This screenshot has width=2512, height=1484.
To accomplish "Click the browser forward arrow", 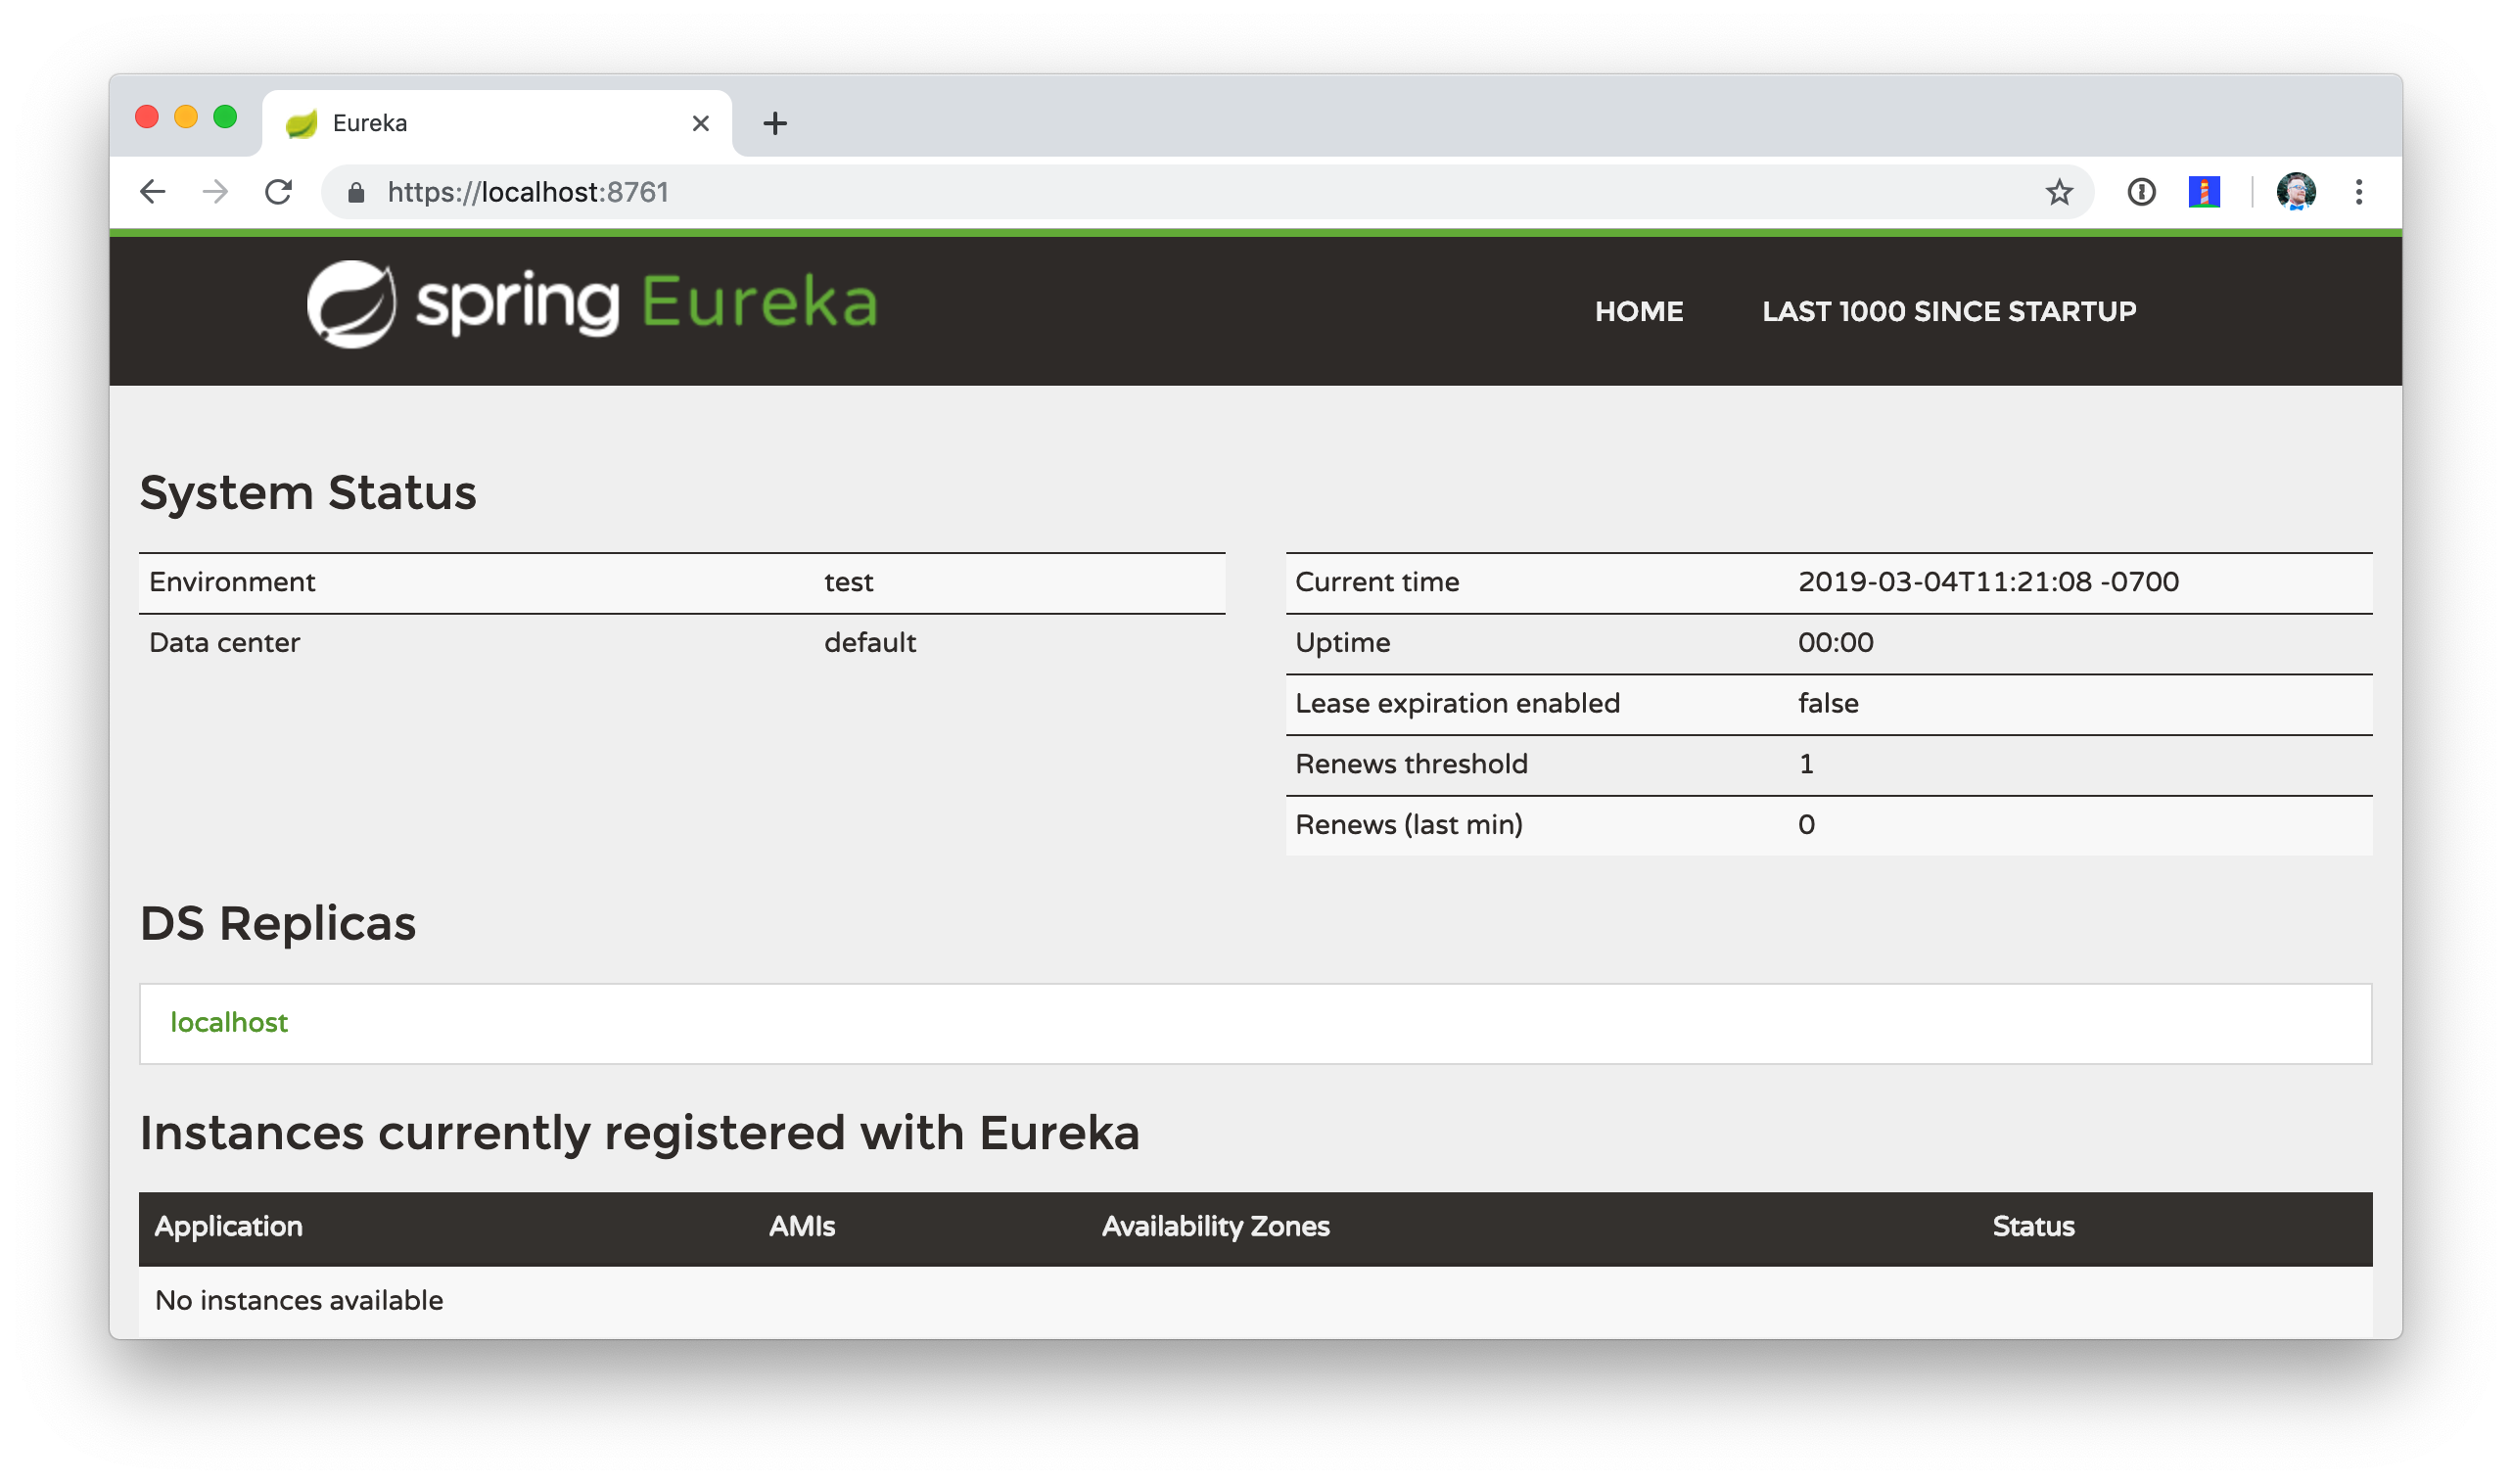I will coord(215,192).
